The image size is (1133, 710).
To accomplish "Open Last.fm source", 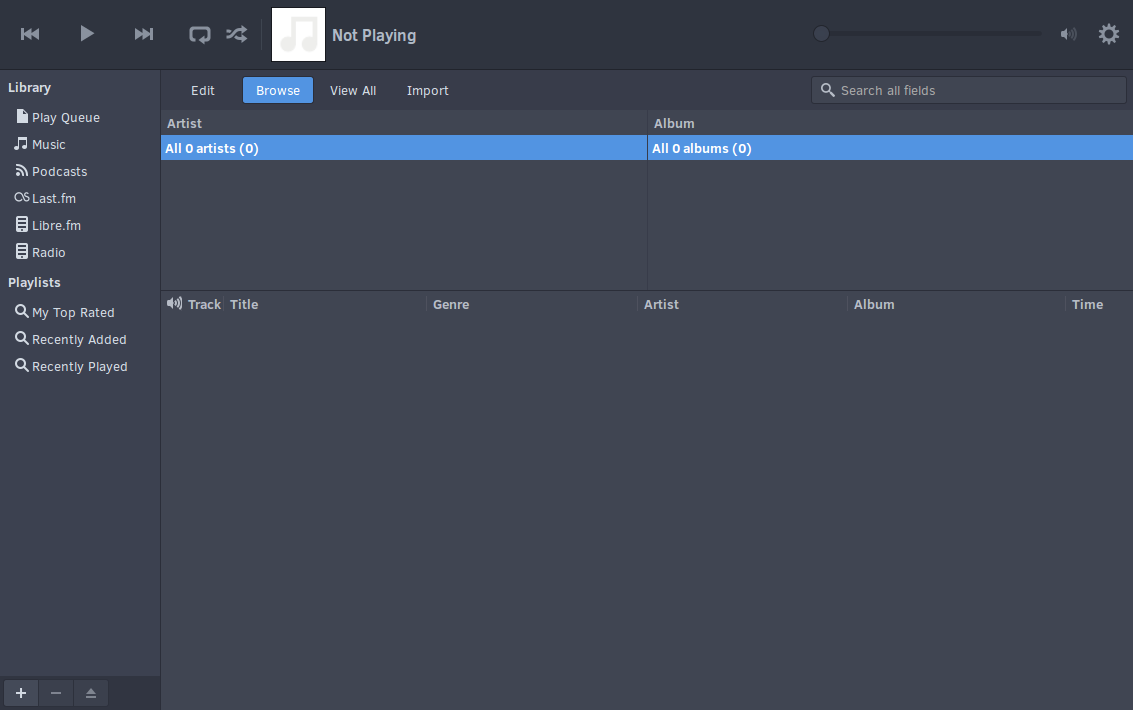I will (x=53, y=198).
